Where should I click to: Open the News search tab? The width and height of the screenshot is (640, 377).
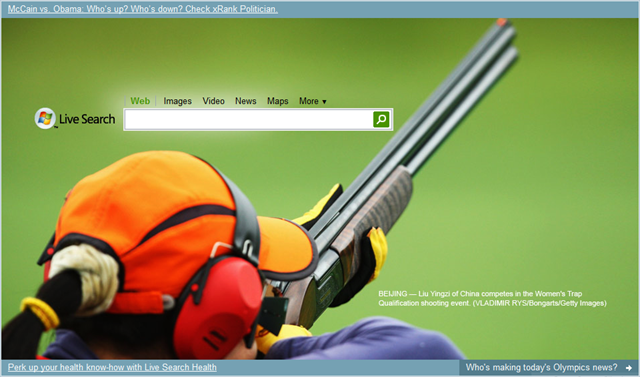[245, 101]
